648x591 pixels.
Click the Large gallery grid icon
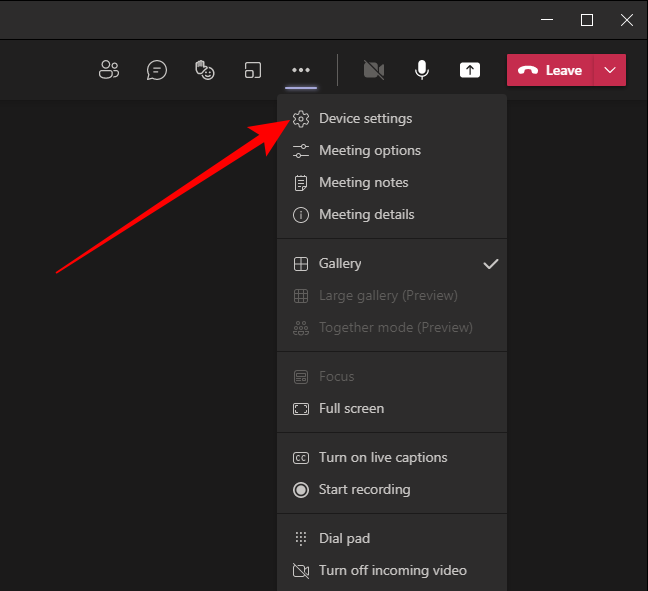coord(301,296)
